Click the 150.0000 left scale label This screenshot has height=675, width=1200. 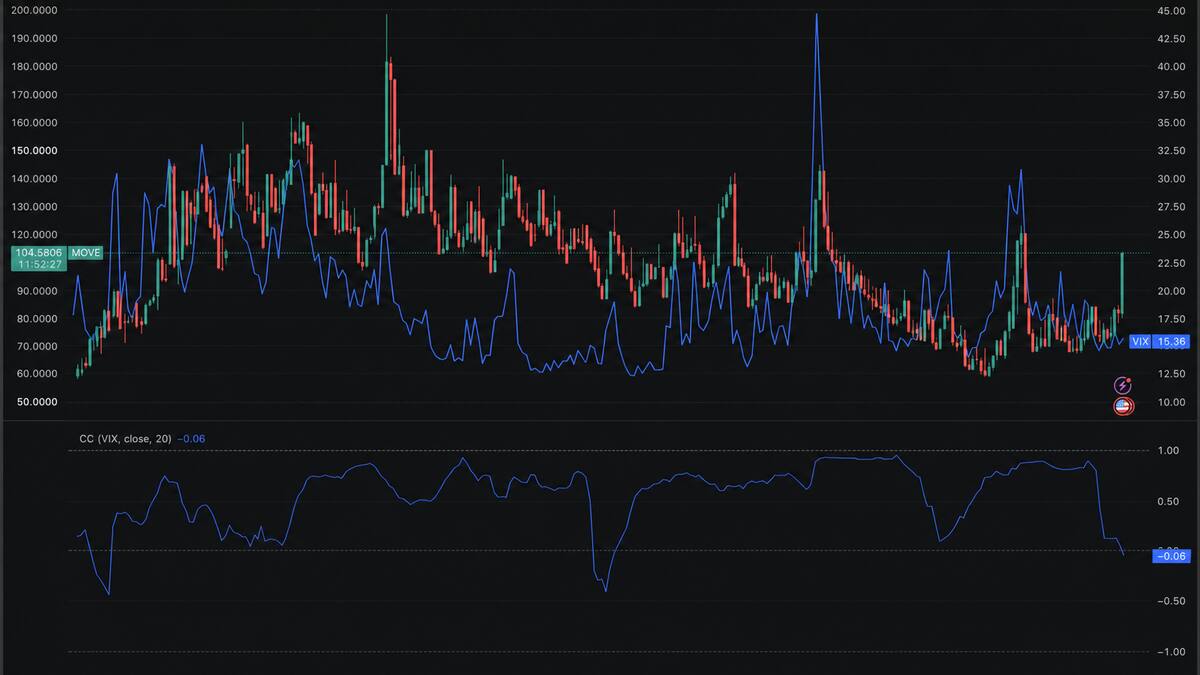(32, 151)
